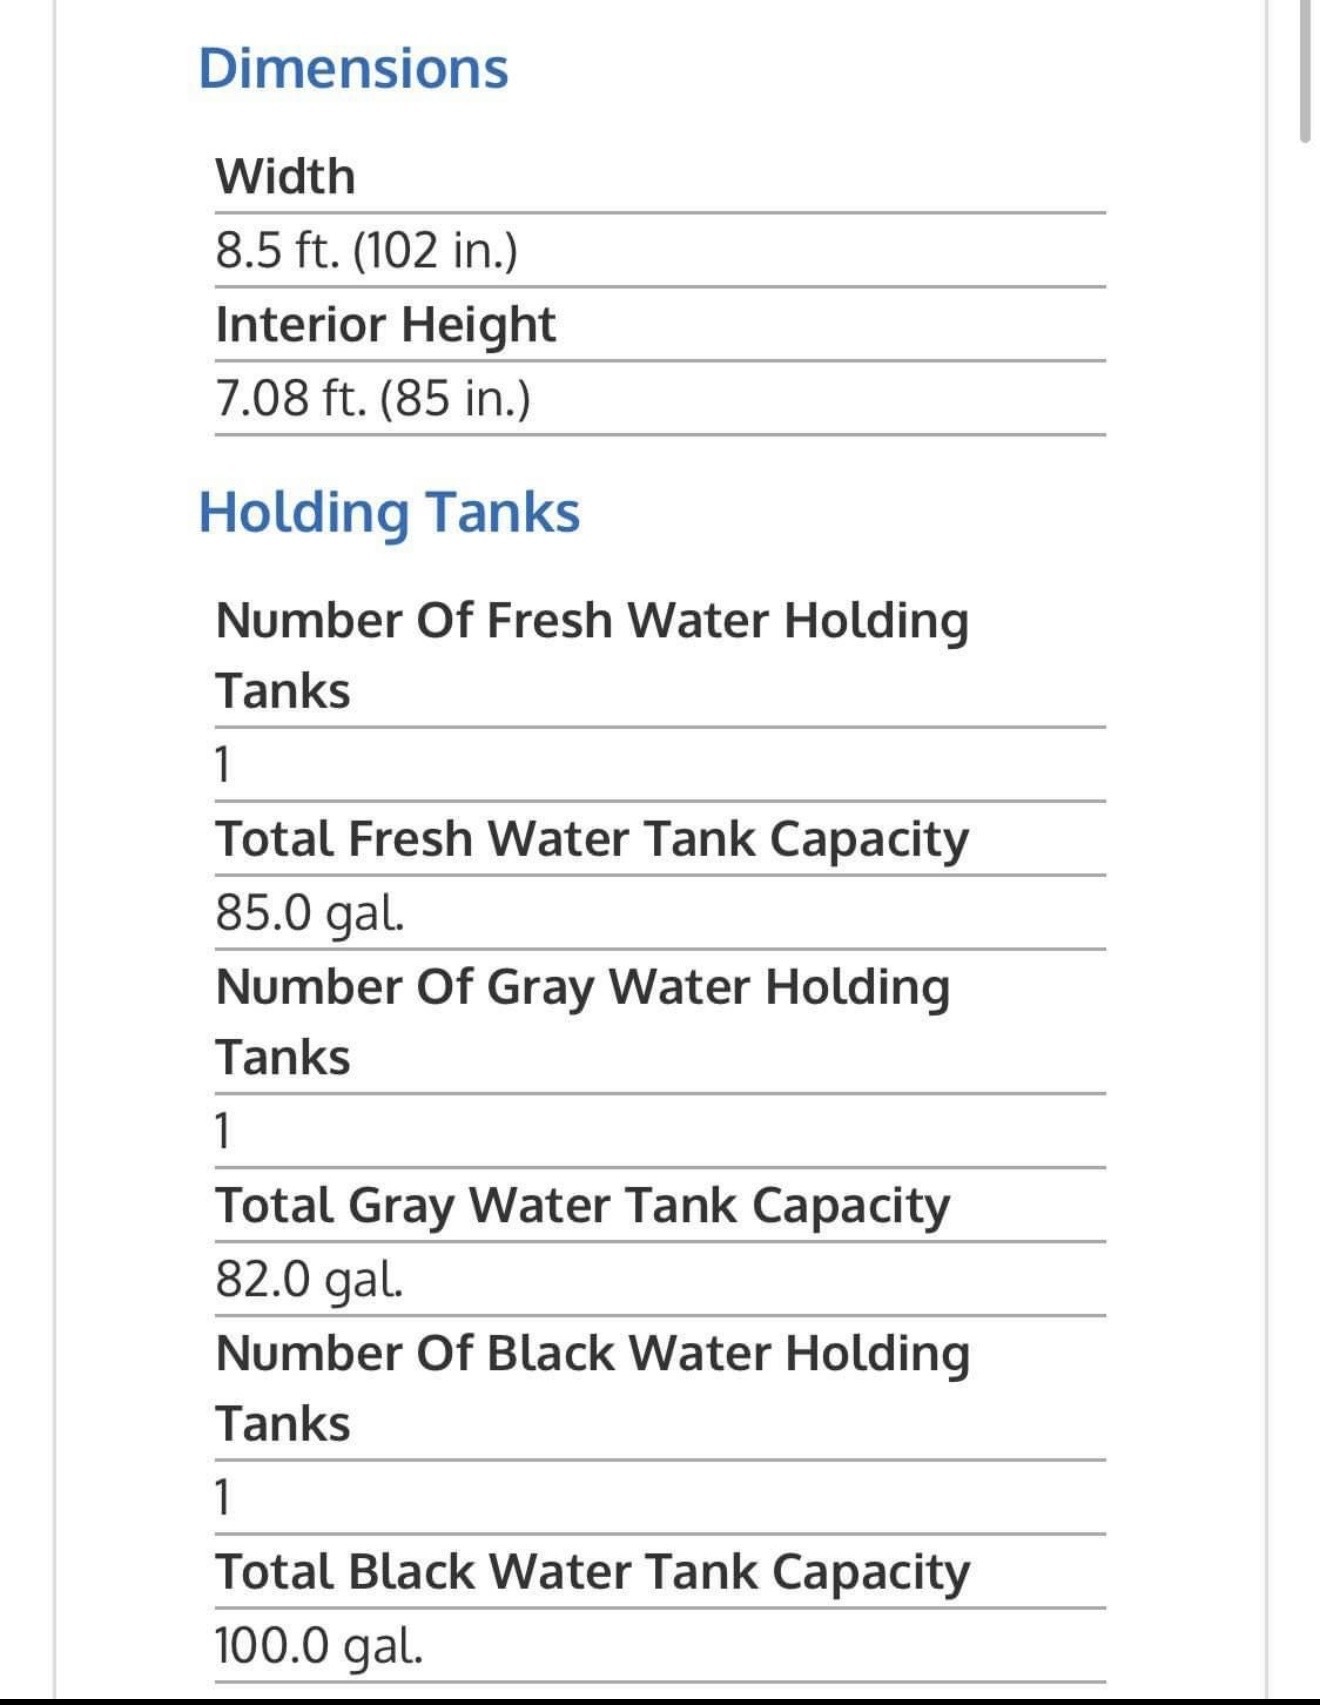
Task: Click the Holding Tanks section heading
Action: (x=389, y=513)
